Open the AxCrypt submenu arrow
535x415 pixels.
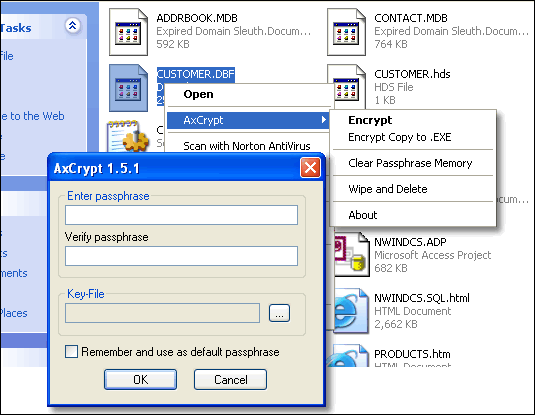coord(323,120)
